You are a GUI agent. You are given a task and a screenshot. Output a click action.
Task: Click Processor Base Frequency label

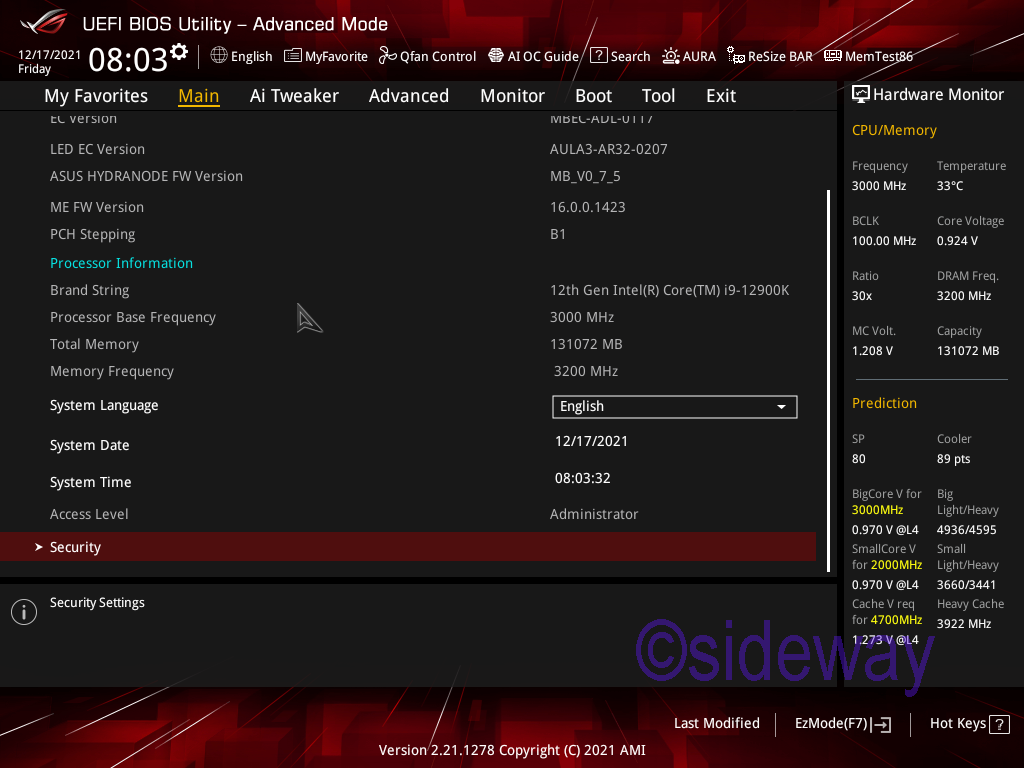pyautogui.click(x=133, y=317)
